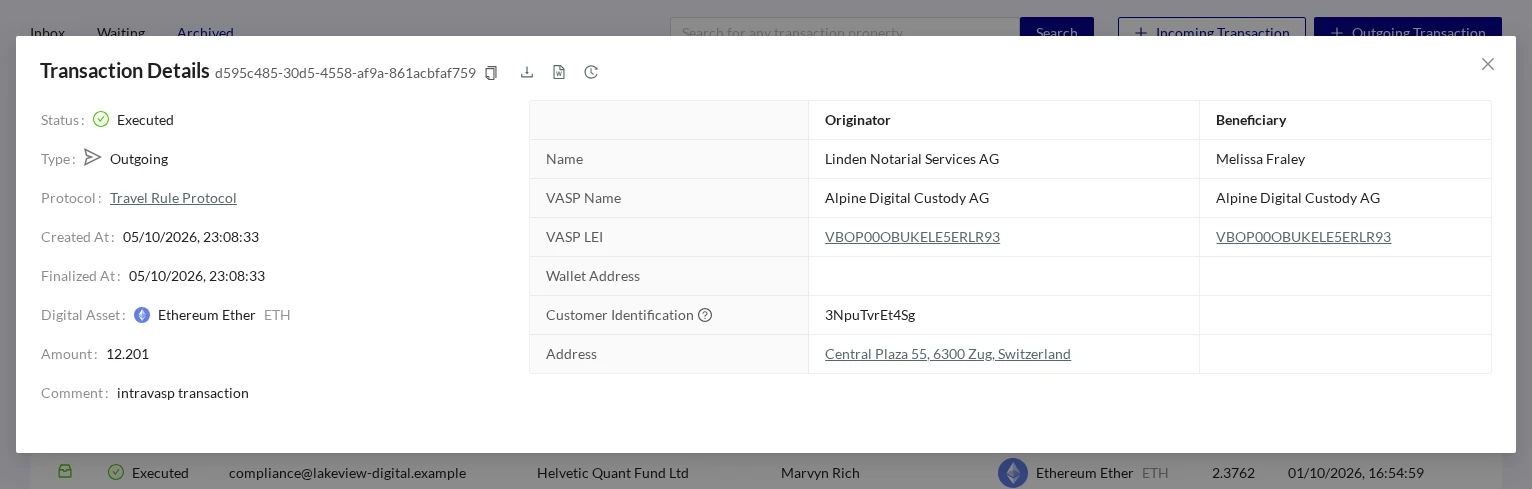Click the Customer Identification row label
The width and height of the screenshot is (1532, 489).
[x=620, y=315]
